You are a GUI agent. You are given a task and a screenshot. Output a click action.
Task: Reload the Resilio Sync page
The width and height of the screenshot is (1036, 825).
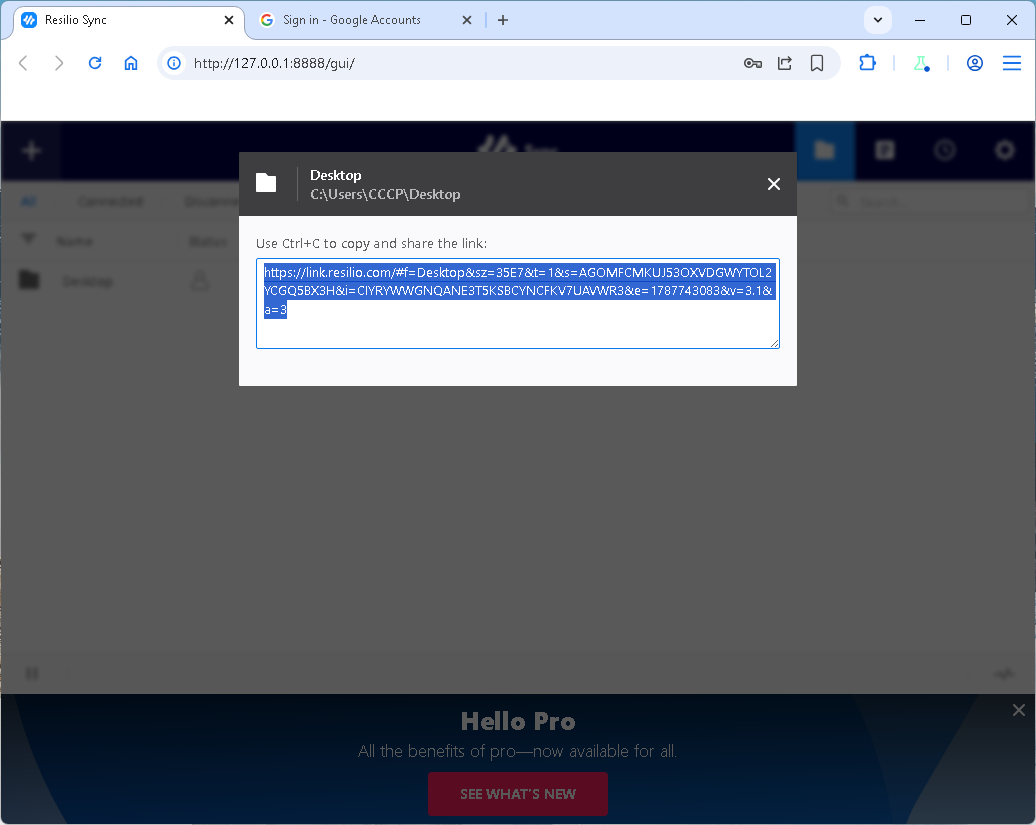[95, 63]
